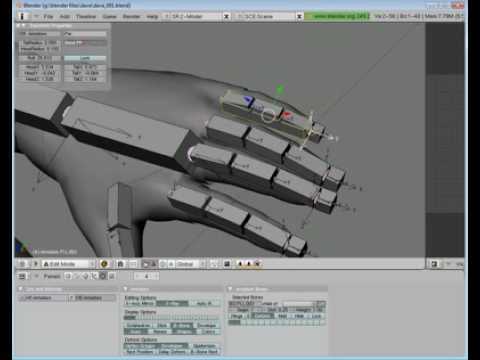Open the Game menu

109,16
